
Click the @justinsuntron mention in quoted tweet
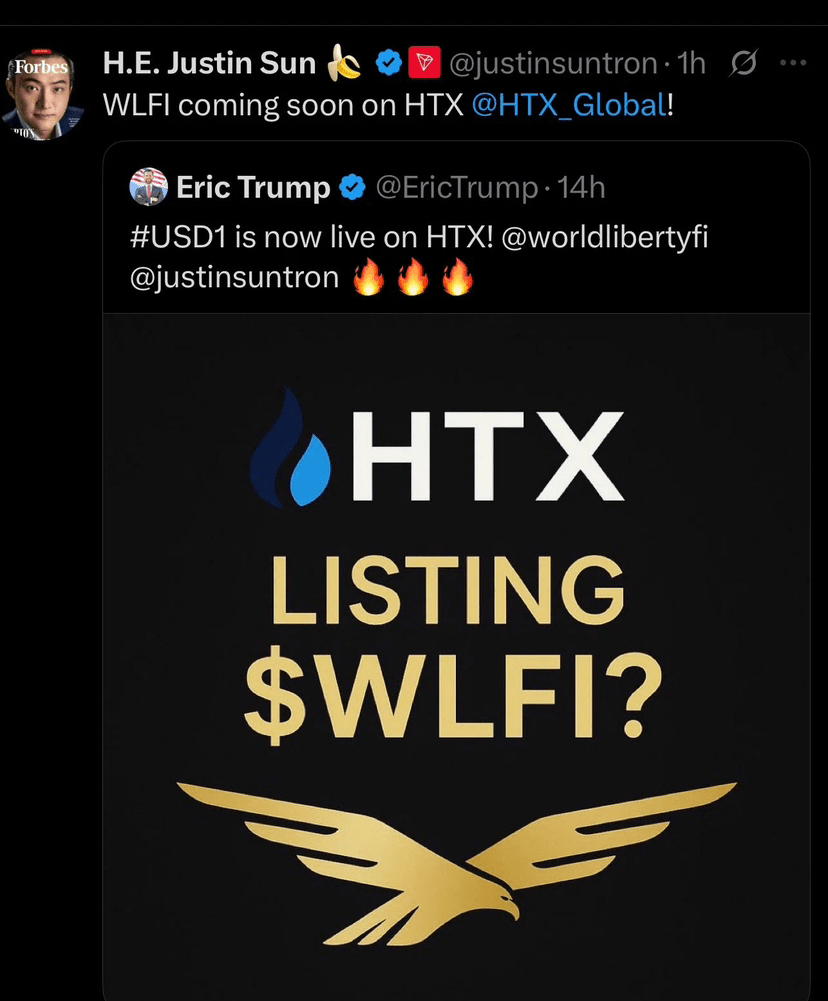(x=234, y=278)
